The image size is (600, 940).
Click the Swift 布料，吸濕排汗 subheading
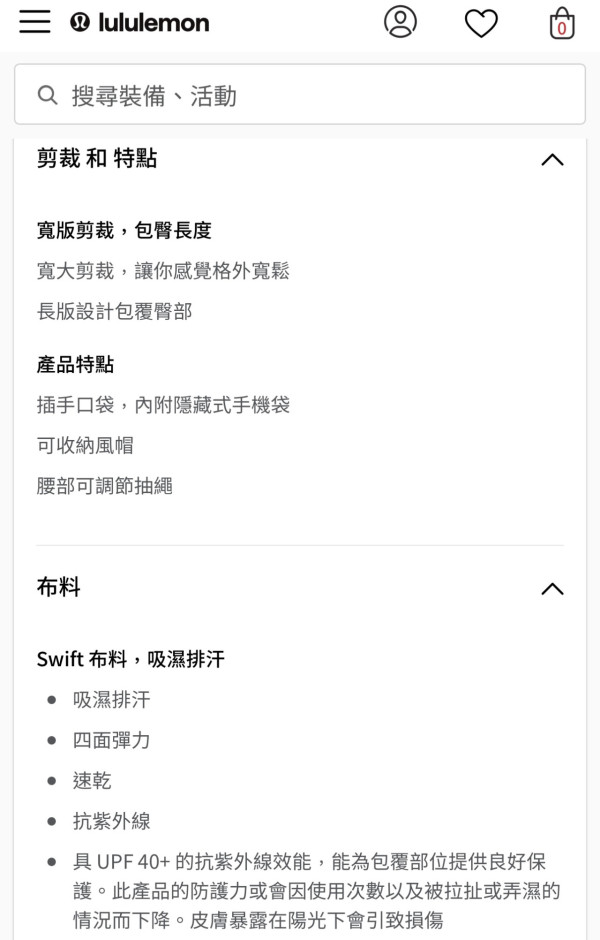coord(130,658)
